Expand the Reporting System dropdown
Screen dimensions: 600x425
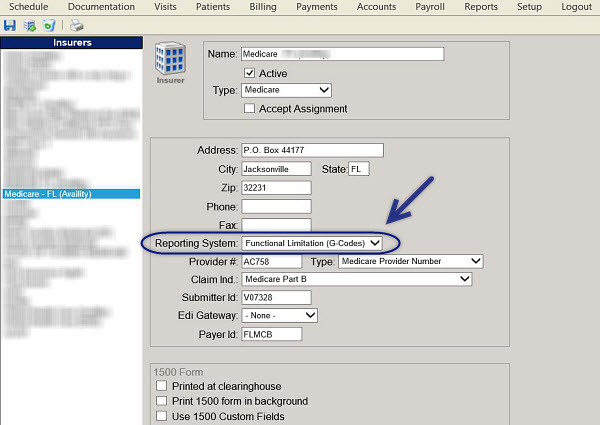[x=312, y=243]
